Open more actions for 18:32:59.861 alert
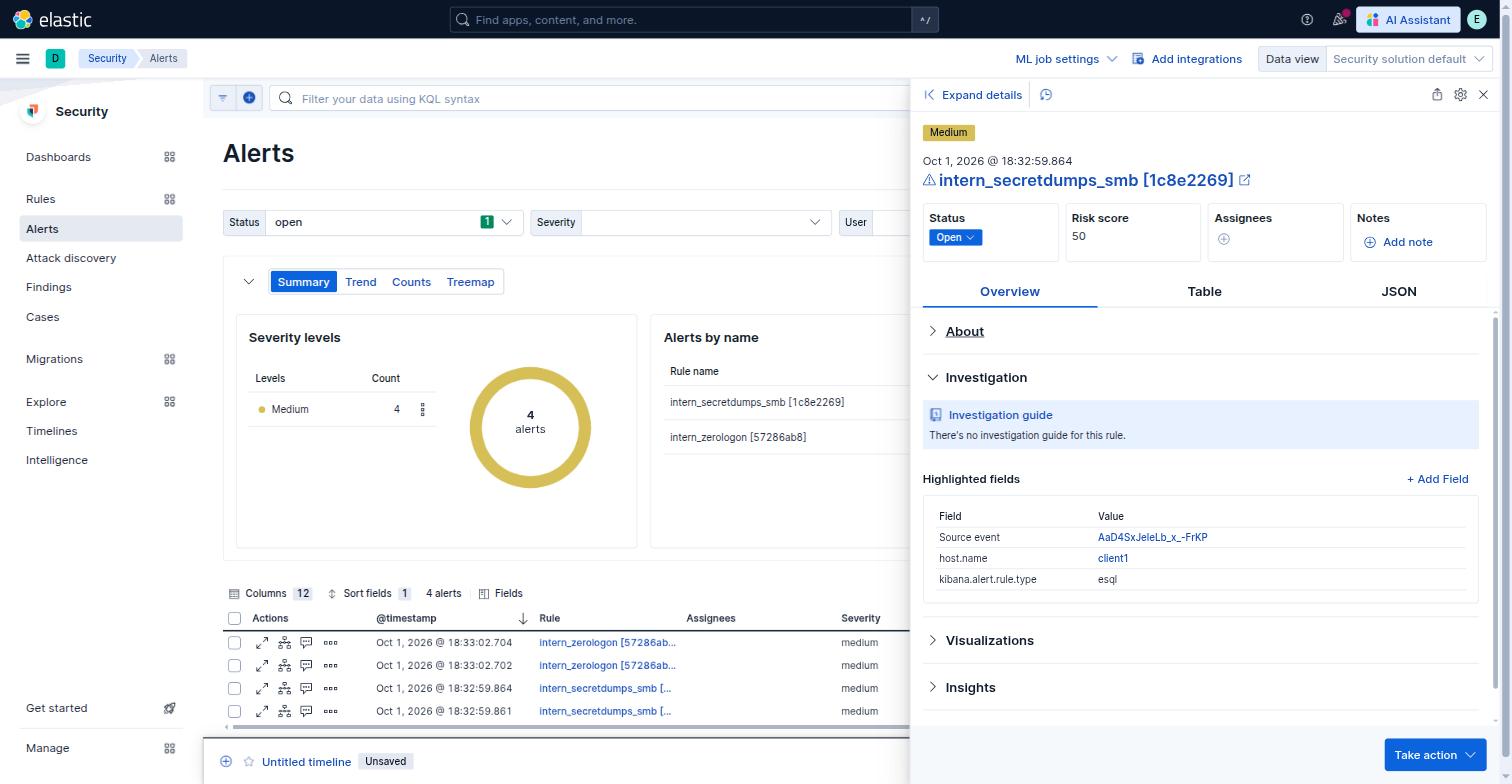 [x=330, y=712]
